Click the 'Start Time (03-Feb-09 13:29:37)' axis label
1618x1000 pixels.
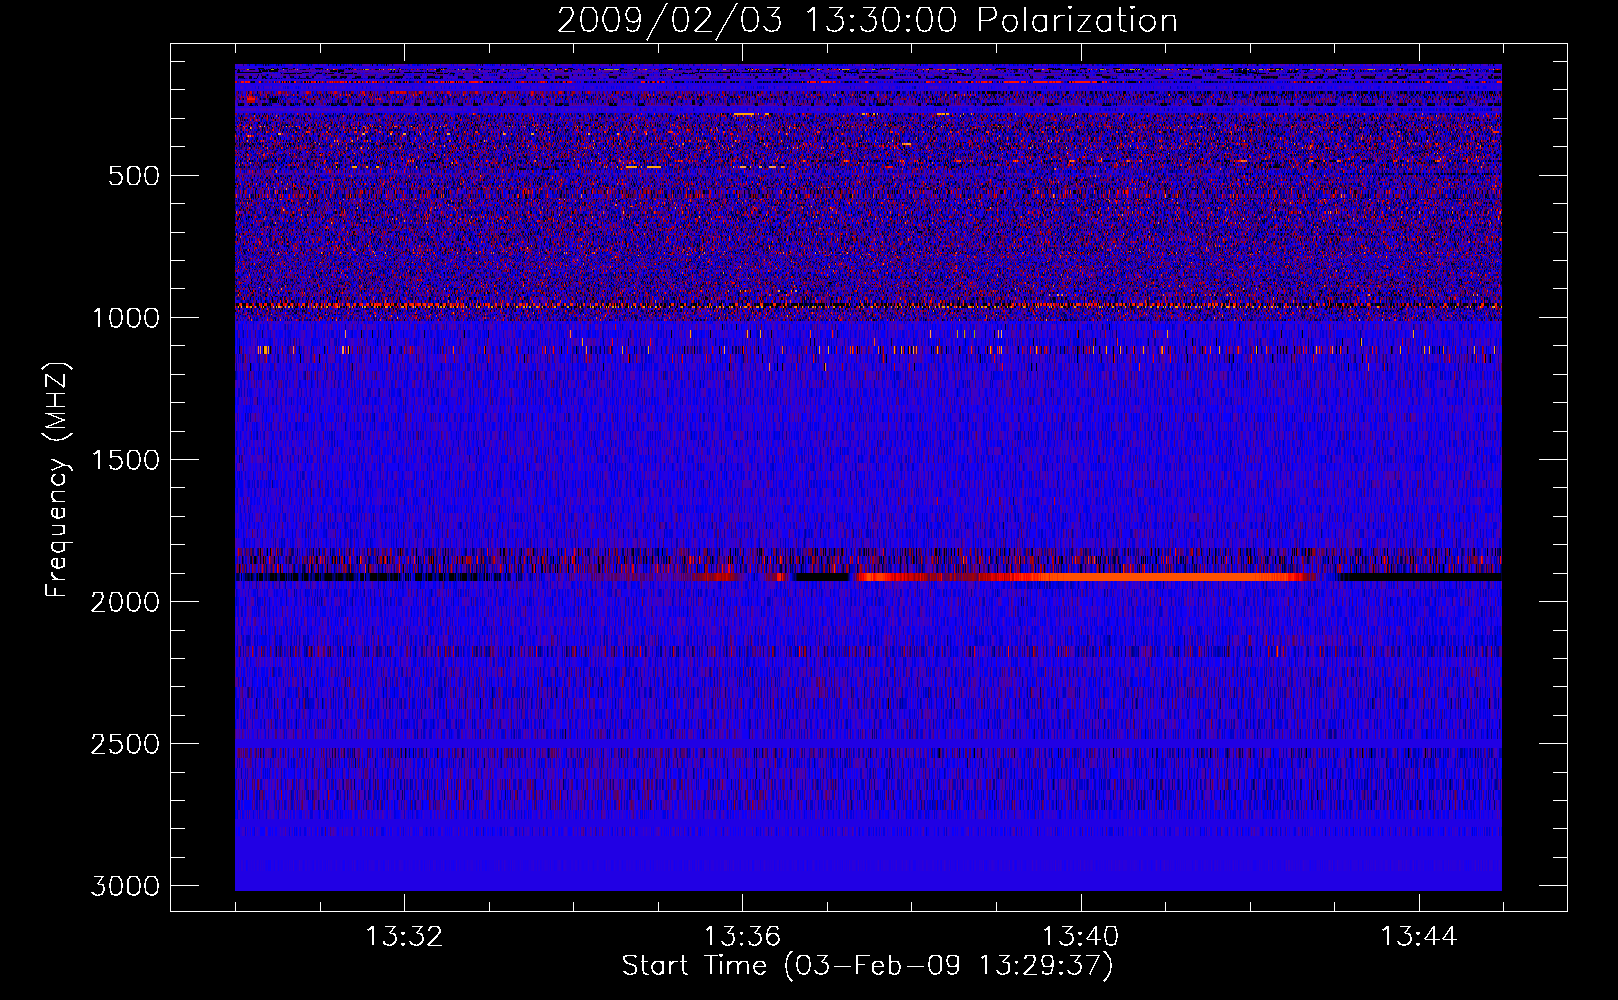click(x=867, y=966)
